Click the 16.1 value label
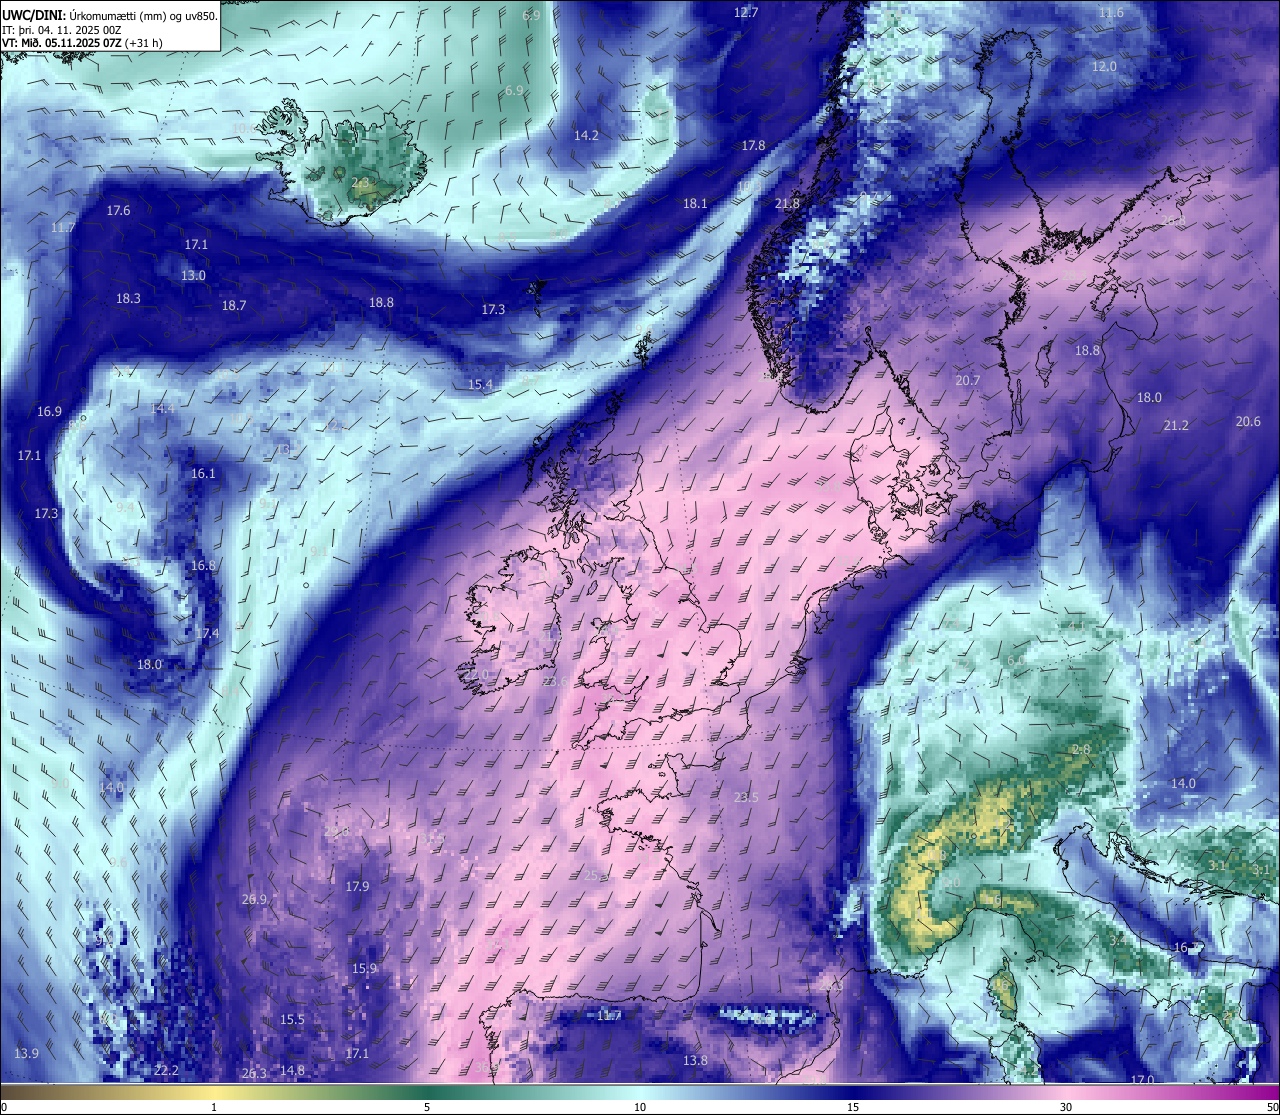Viewport: 1280px width, 1115px height. (x=203, y=474)
